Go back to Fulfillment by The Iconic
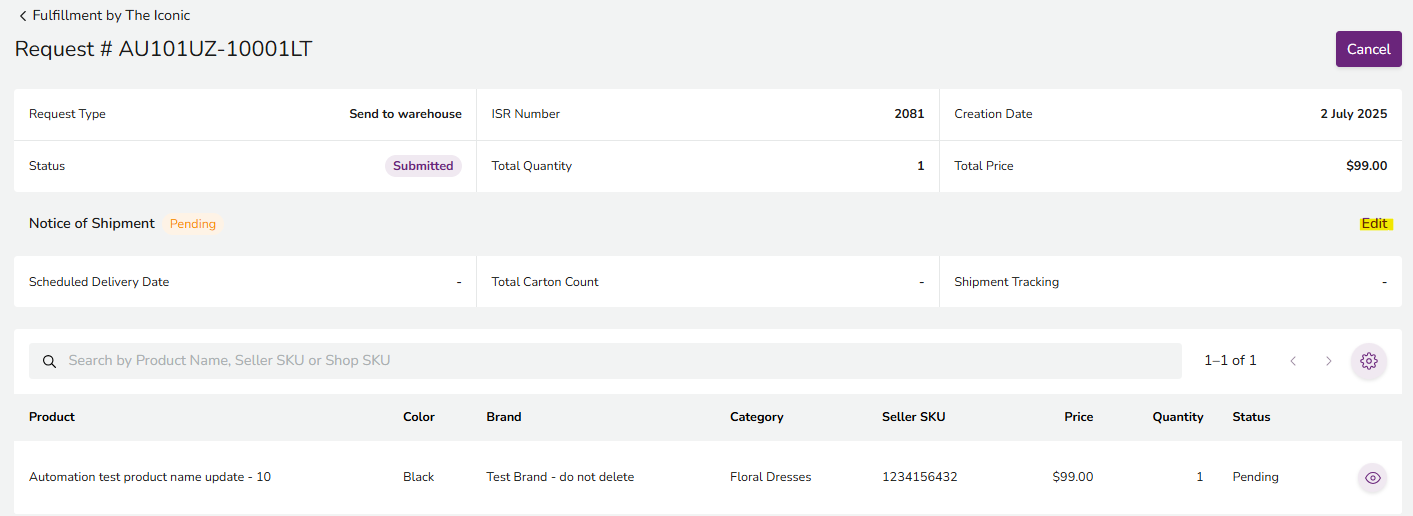The height and width of the screenshot is (516, 1413). click(x=104, y=16)
